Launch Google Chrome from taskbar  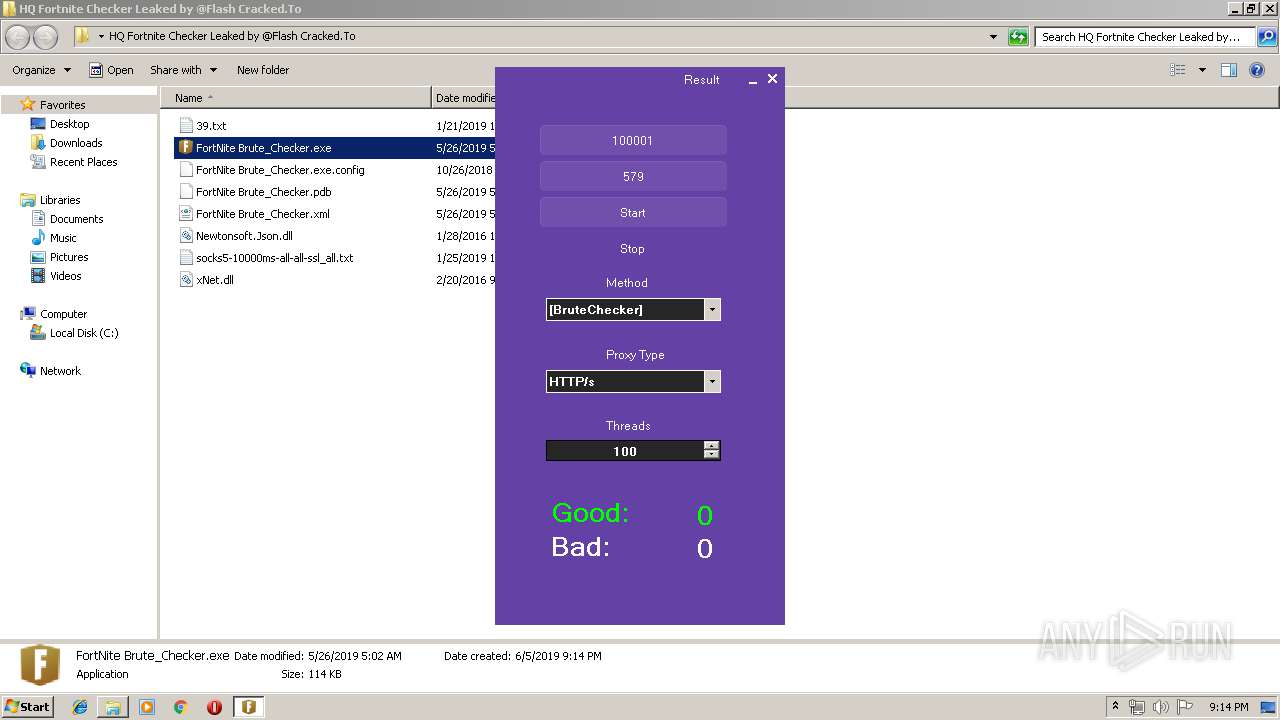coord(181,707)
